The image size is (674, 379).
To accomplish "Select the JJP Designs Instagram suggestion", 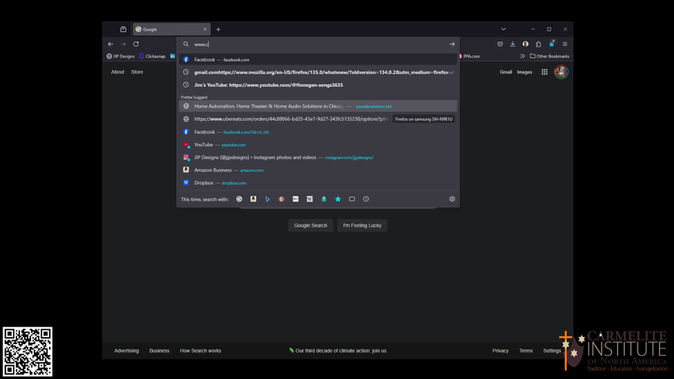I will [318, 158].
